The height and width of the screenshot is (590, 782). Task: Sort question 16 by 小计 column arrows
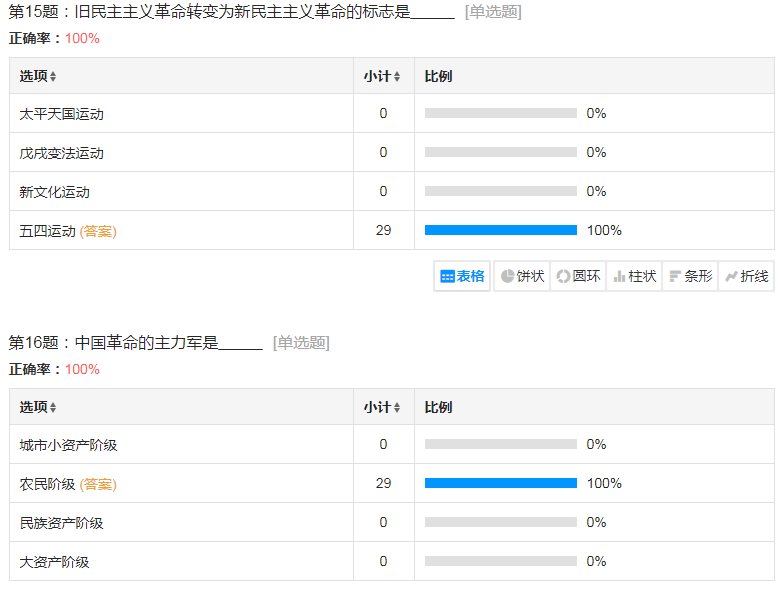[397, 408]
